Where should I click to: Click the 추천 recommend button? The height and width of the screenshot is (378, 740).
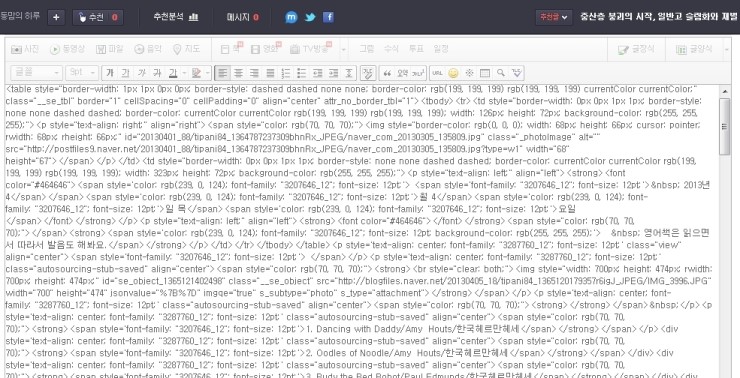pos(98,17)
